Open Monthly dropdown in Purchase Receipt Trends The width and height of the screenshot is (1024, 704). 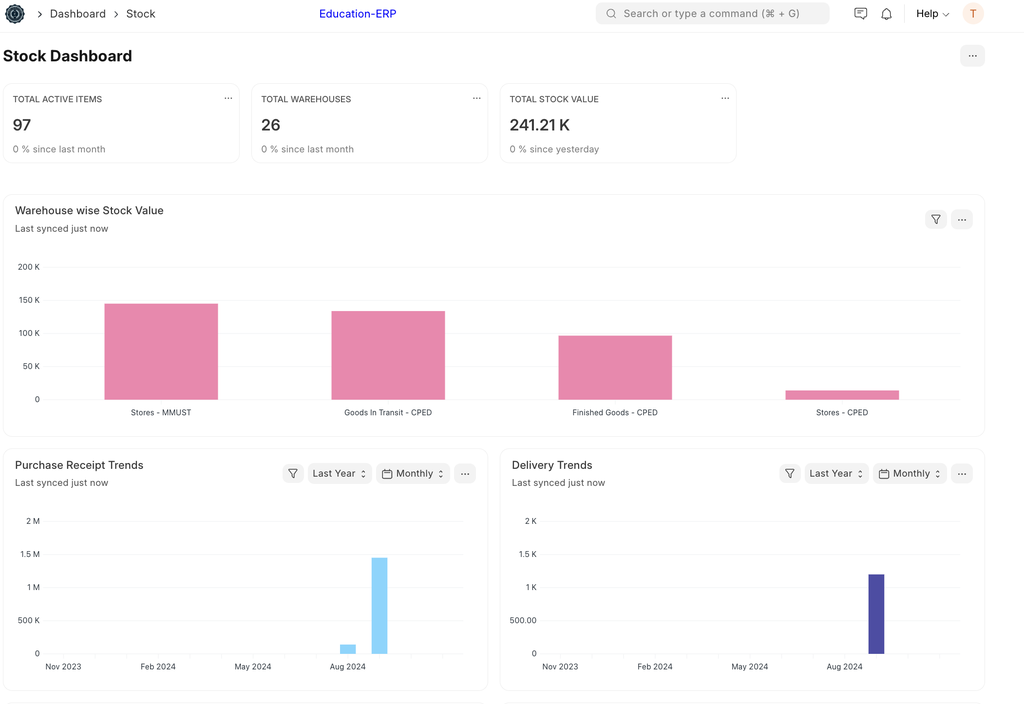point(413,474)
